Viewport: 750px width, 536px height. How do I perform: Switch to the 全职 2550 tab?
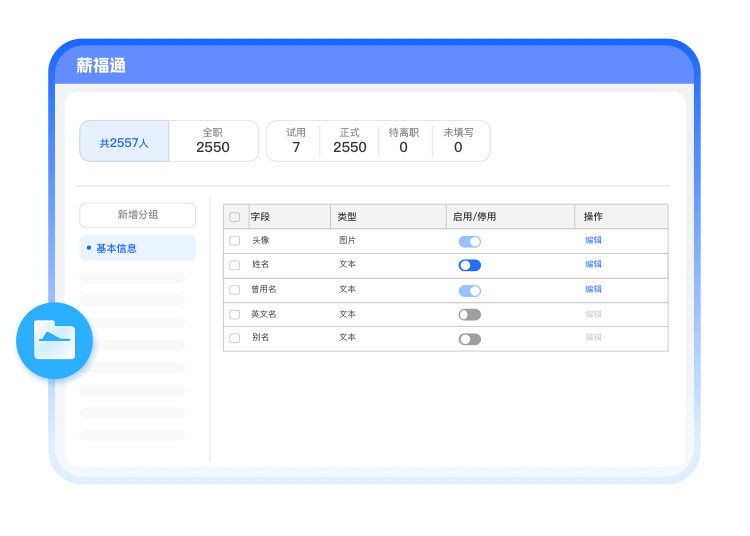(213, 141)
